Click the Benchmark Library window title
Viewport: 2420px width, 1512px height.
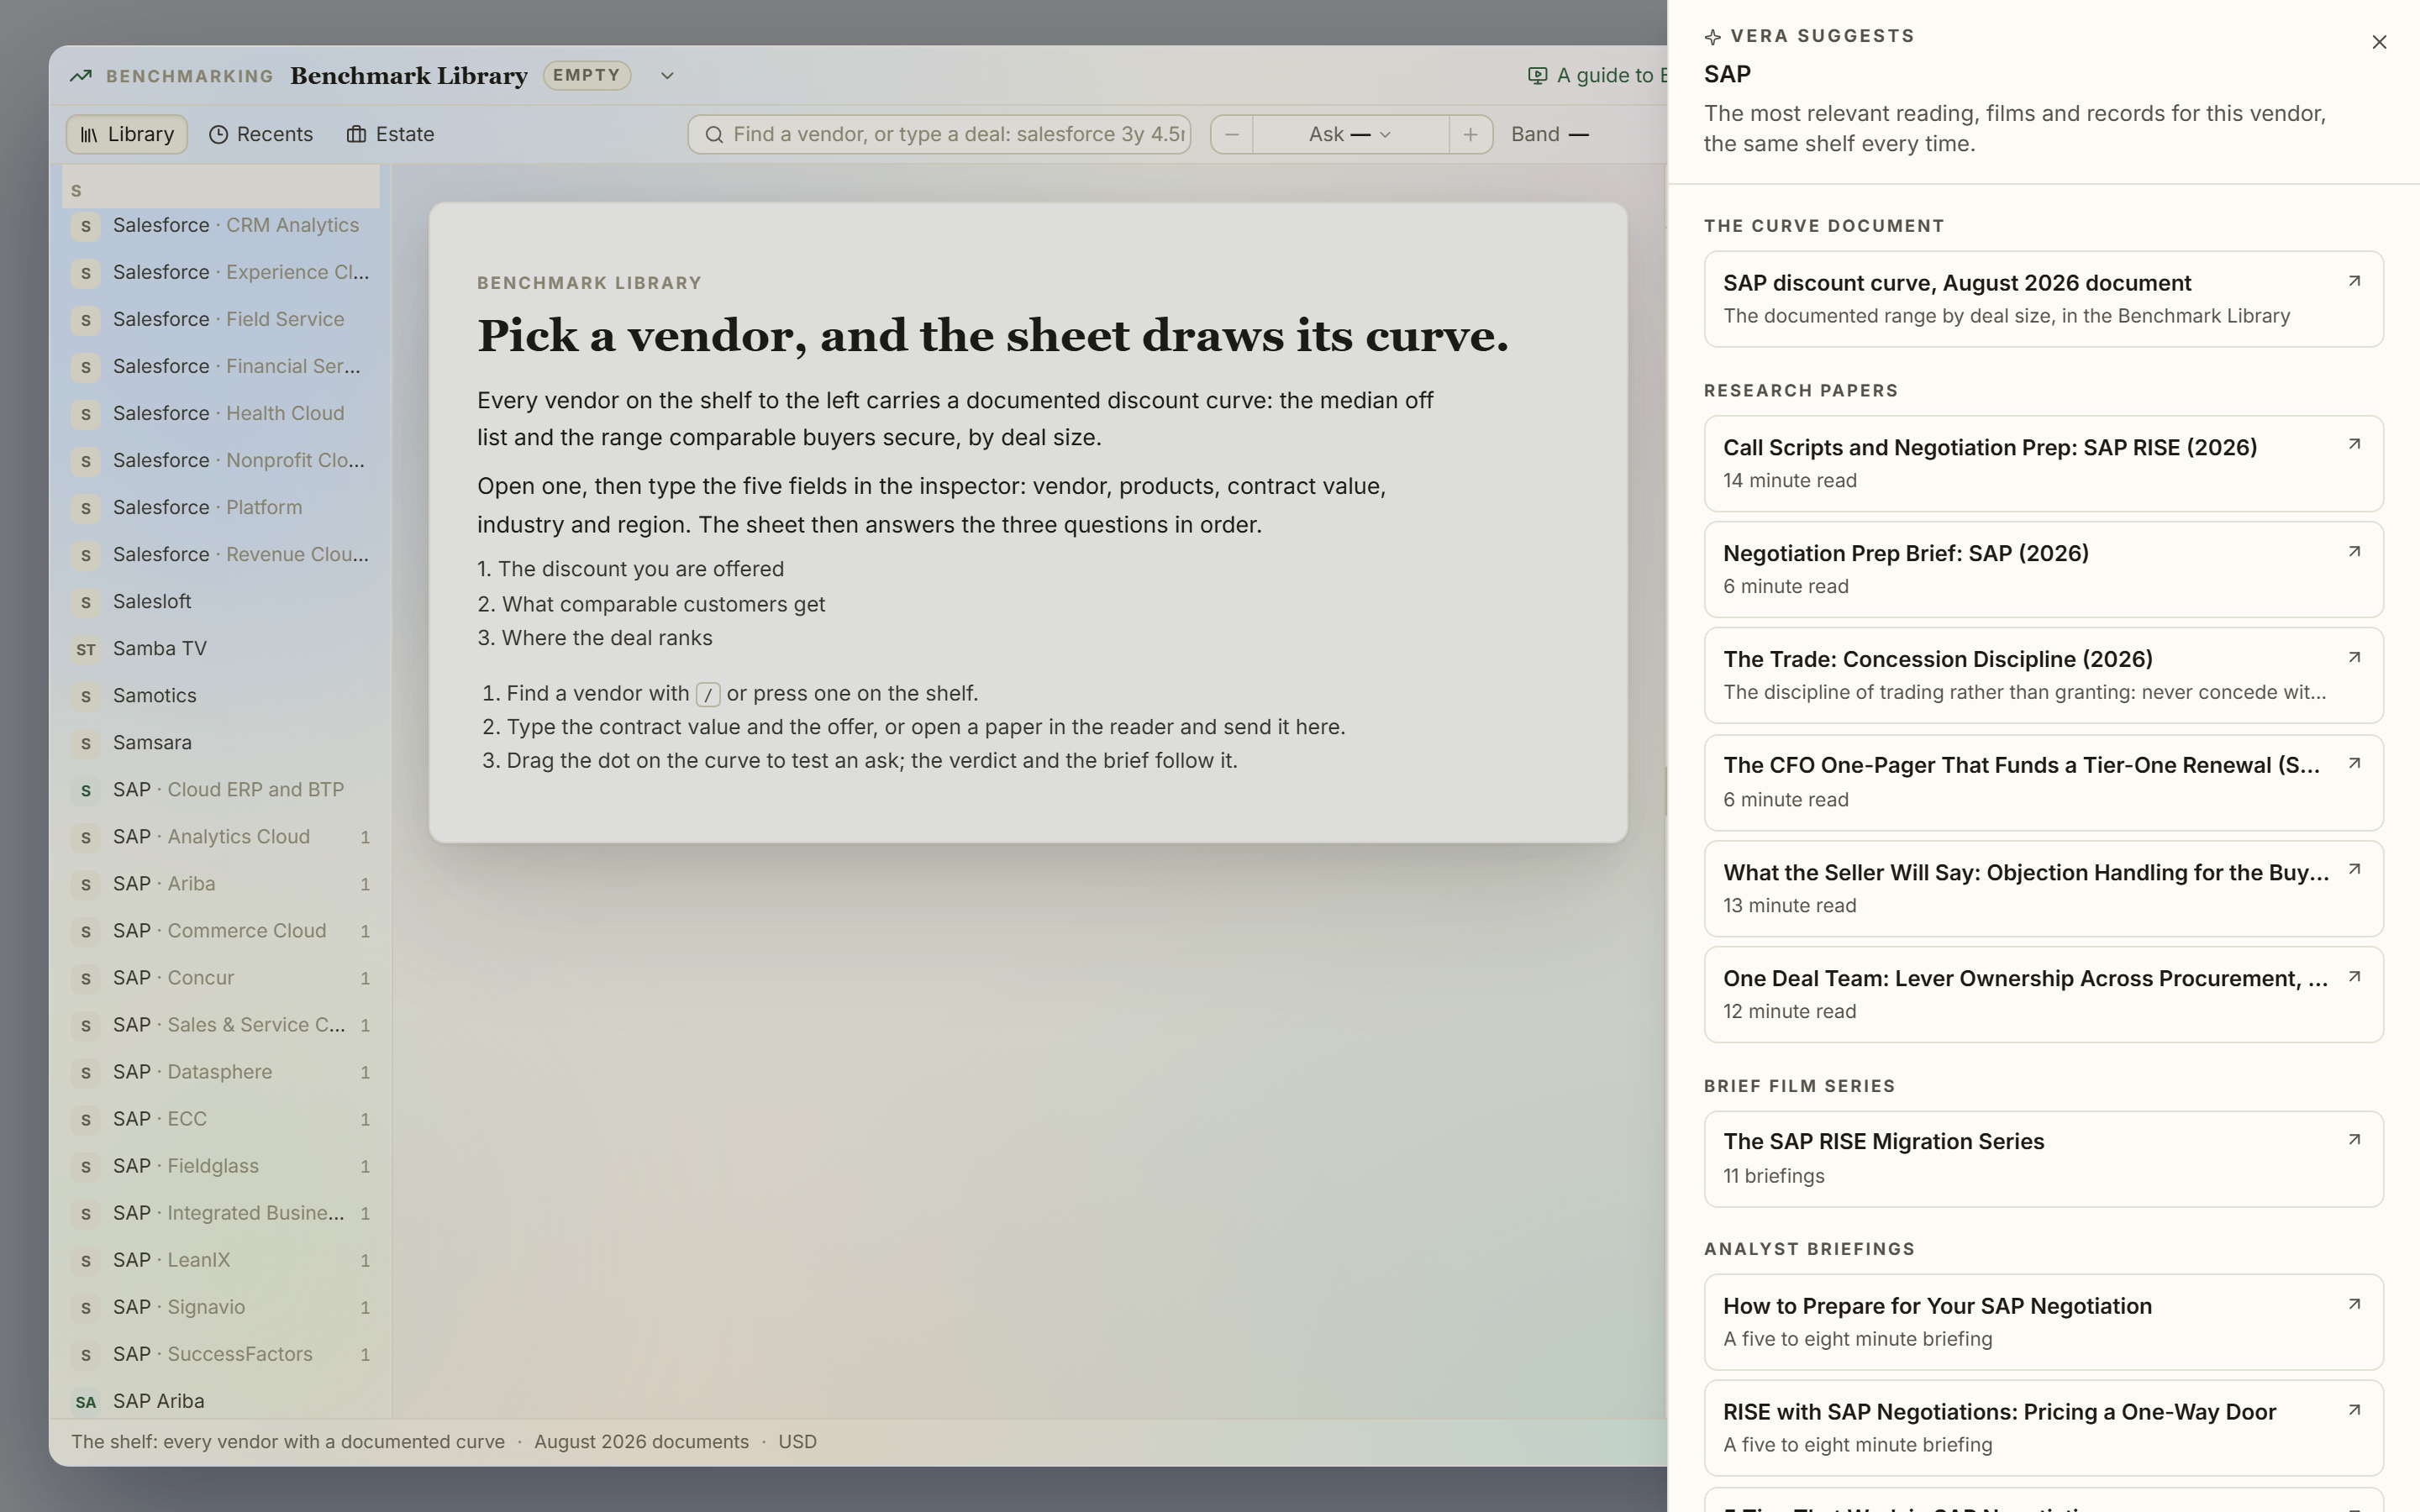(x=409, y=76)
